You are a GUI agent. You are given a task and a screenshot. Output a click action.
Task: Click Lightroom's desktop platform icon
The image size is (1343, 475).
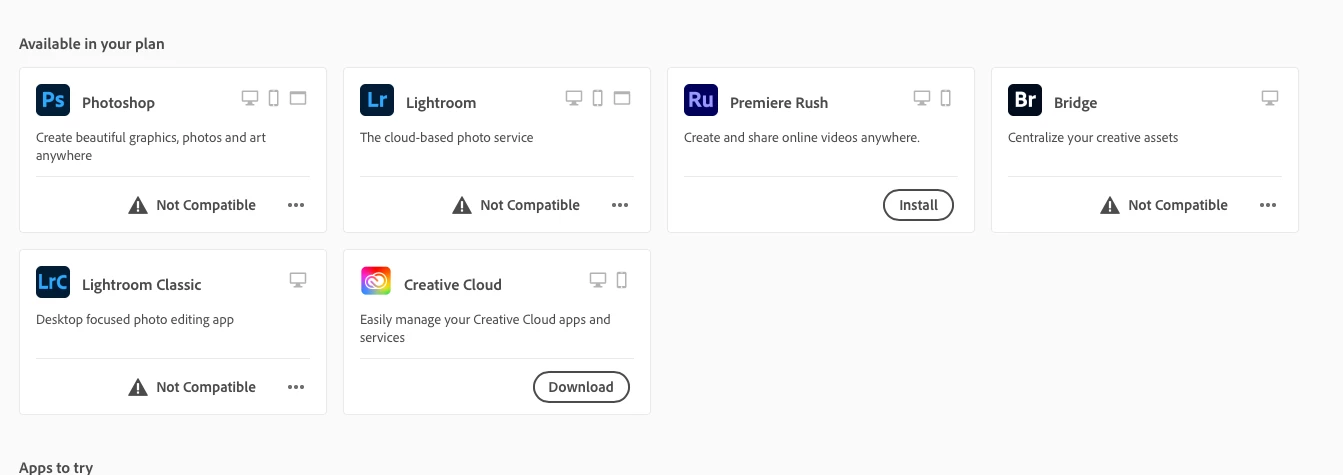tap(574, 98)
